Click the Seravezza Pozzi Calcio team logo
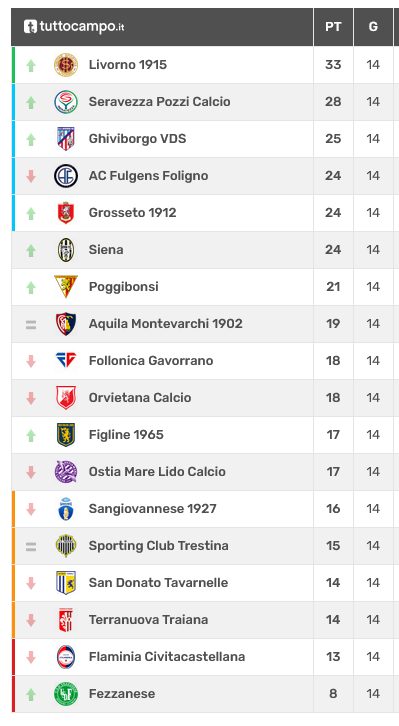Screen dimensions: 399x726 66,102
